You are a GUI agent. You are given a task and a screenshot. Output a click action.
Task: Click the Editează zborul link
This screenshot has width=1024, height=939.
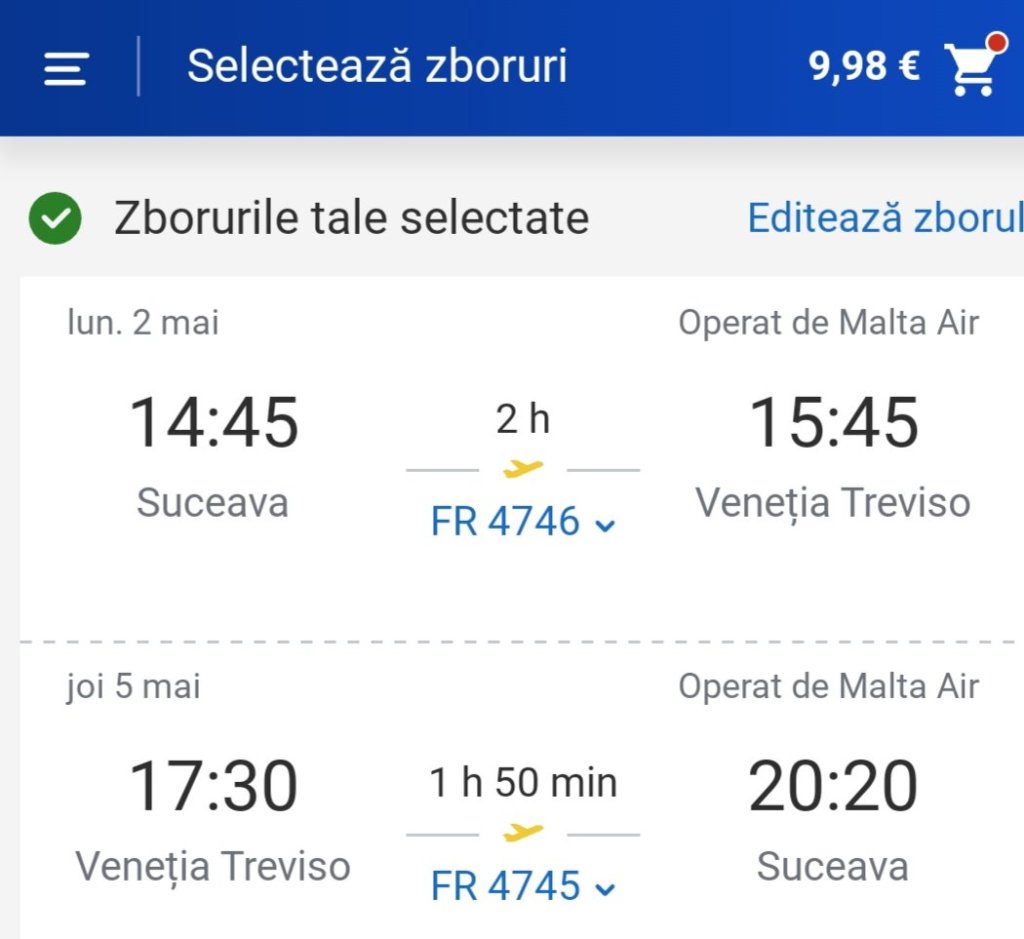click(884, 218)
